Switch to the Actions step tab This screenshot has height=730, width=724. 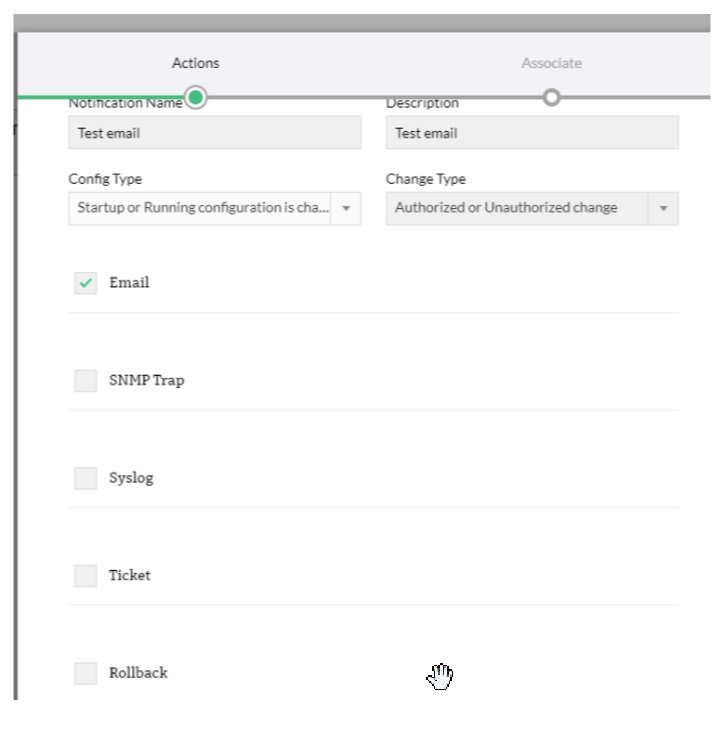(195, 63)
